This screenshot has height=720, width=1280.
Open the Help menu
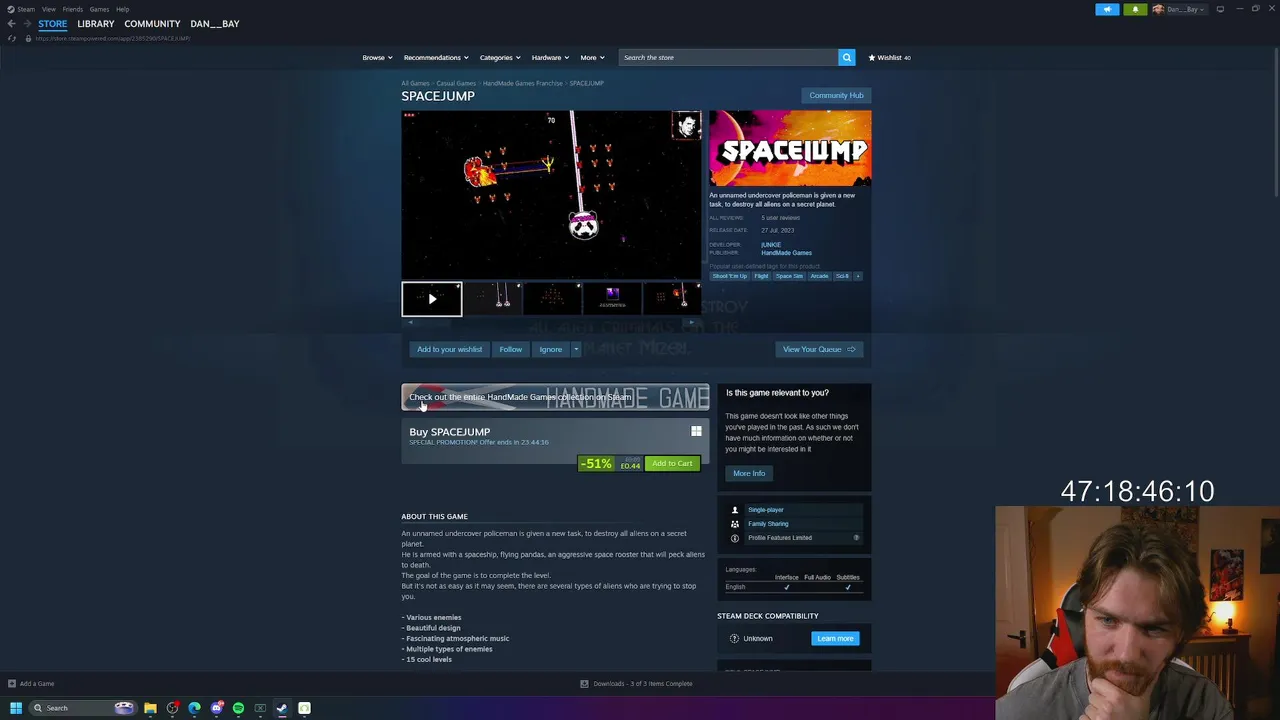coord(122,9)
